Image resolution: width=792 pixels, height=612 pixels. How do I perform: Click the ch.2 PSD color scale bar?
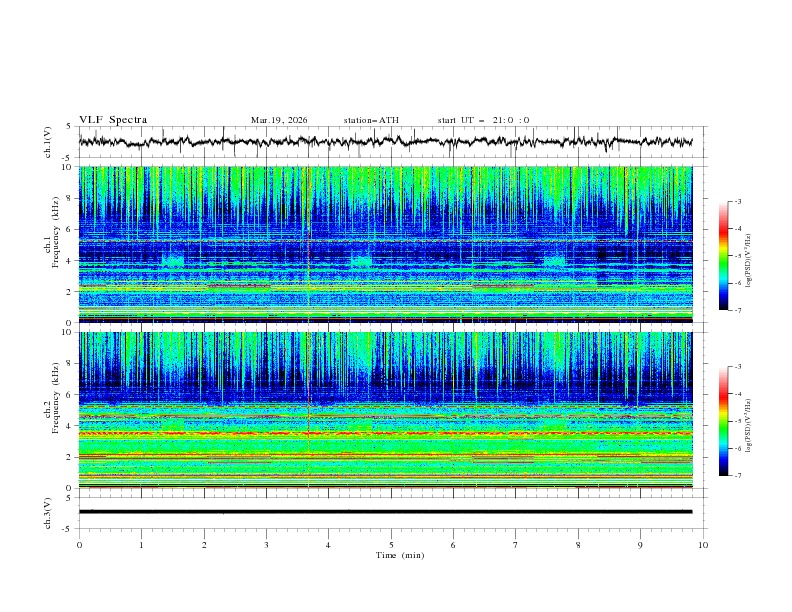coord(724,421)
